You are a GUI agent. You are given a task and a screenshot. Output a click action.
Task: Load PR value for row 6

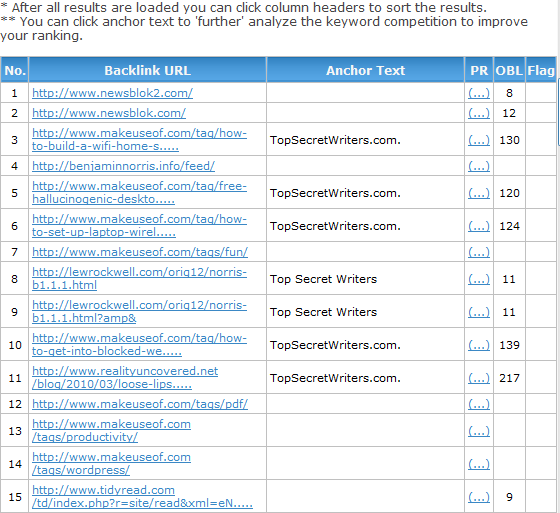point(479,226)
